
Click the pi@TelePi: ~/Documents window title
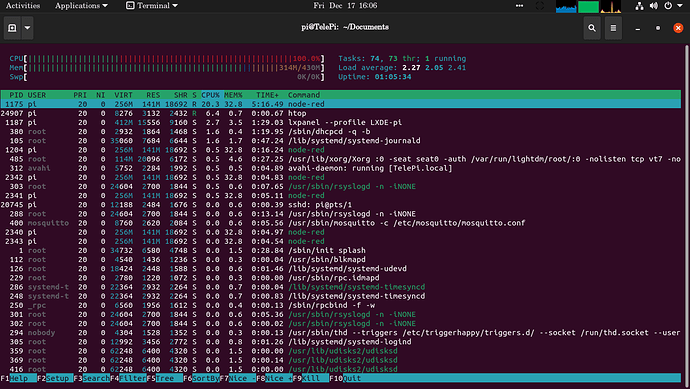(x=345, y=27)
